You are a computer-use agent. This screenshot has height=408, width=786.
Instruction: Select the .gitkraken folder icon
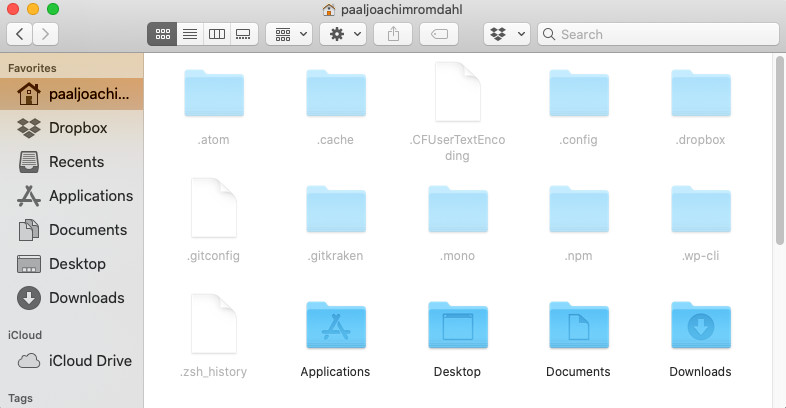[336, 209]
